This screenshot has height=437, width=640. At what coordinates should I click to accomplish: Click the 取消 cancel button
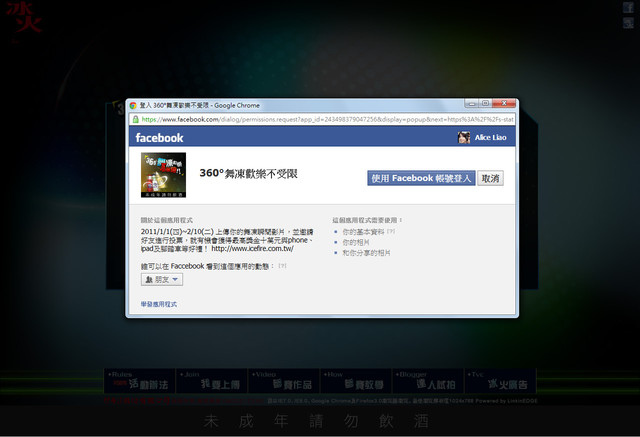pos(491,178)
